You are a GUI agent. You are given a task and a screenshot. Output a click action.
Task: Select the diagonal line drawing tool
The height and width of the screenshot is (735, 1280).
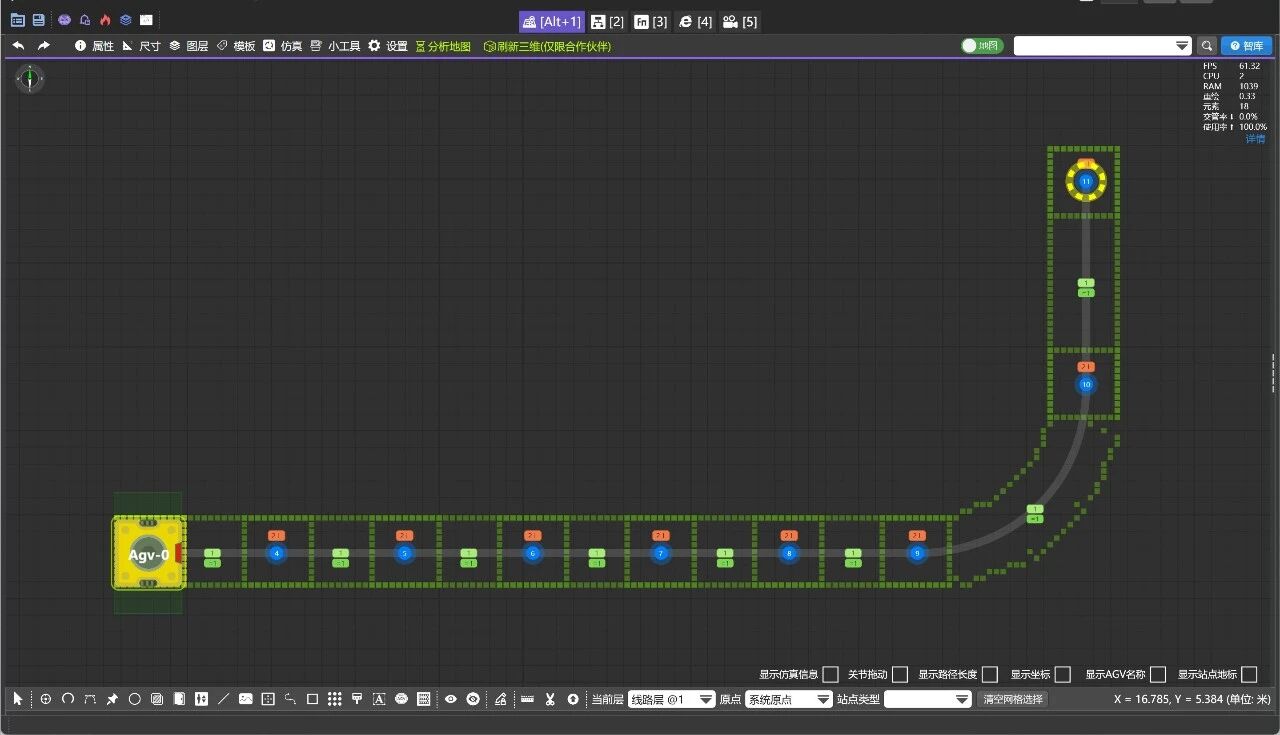[223, 699]
